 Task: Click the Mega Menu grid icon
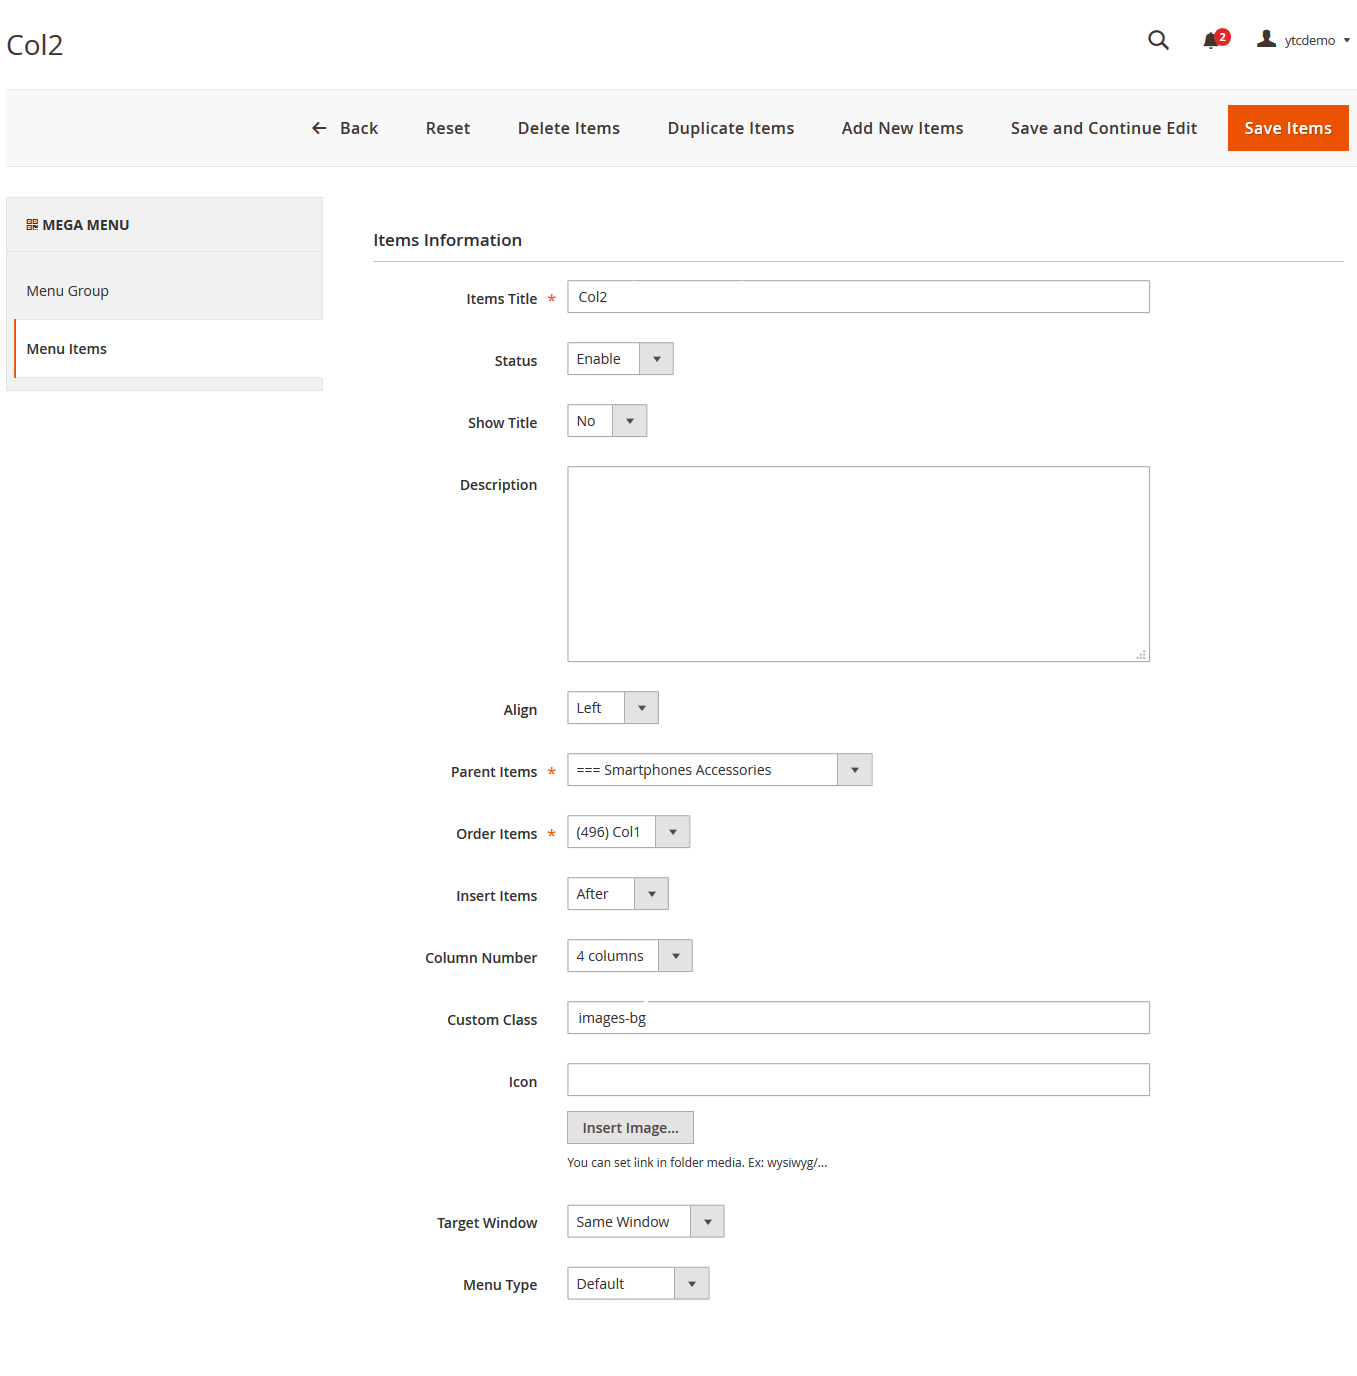pos(32,225)
